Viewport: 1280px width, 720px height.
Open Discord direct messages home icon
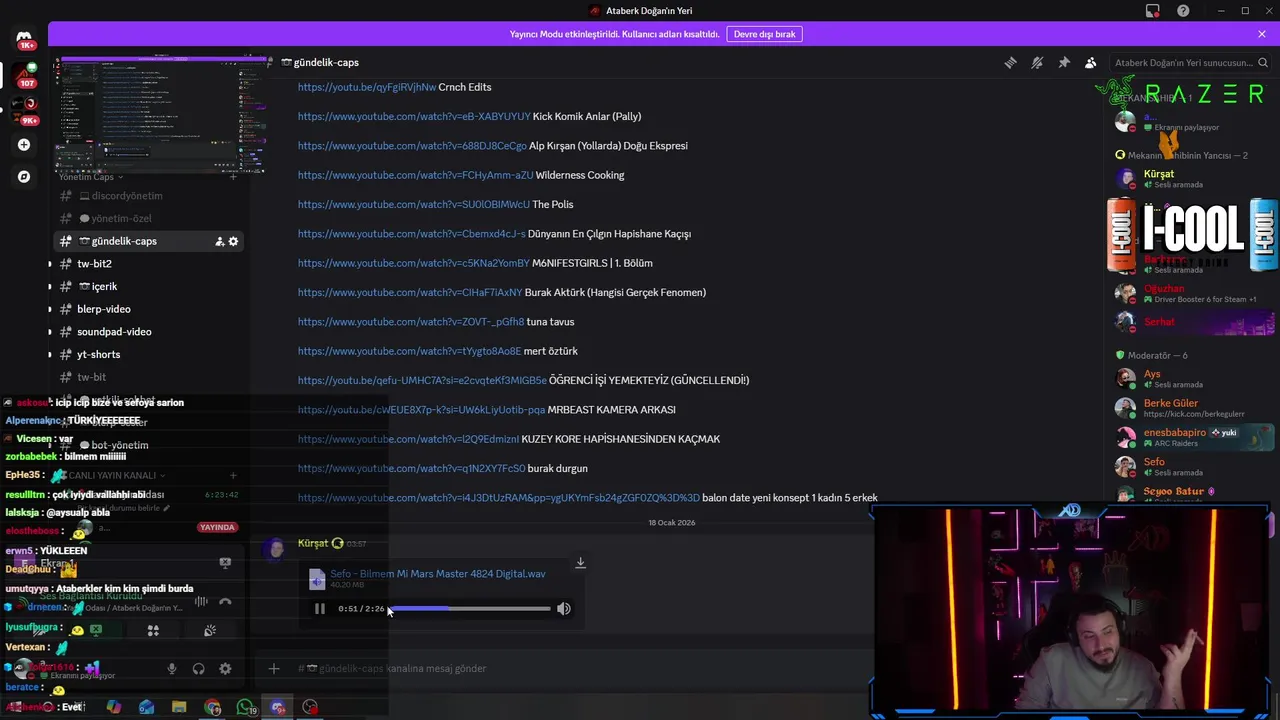pos(24,38)
